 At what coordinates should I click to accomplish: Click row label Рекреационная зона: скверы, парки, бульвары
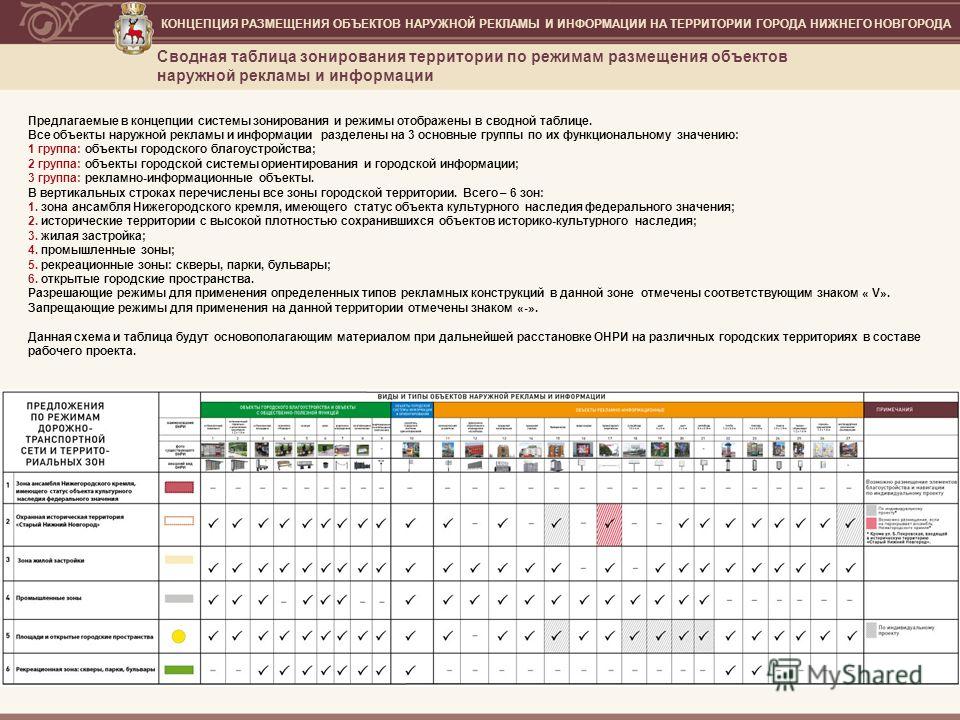[x=85, y=669]
